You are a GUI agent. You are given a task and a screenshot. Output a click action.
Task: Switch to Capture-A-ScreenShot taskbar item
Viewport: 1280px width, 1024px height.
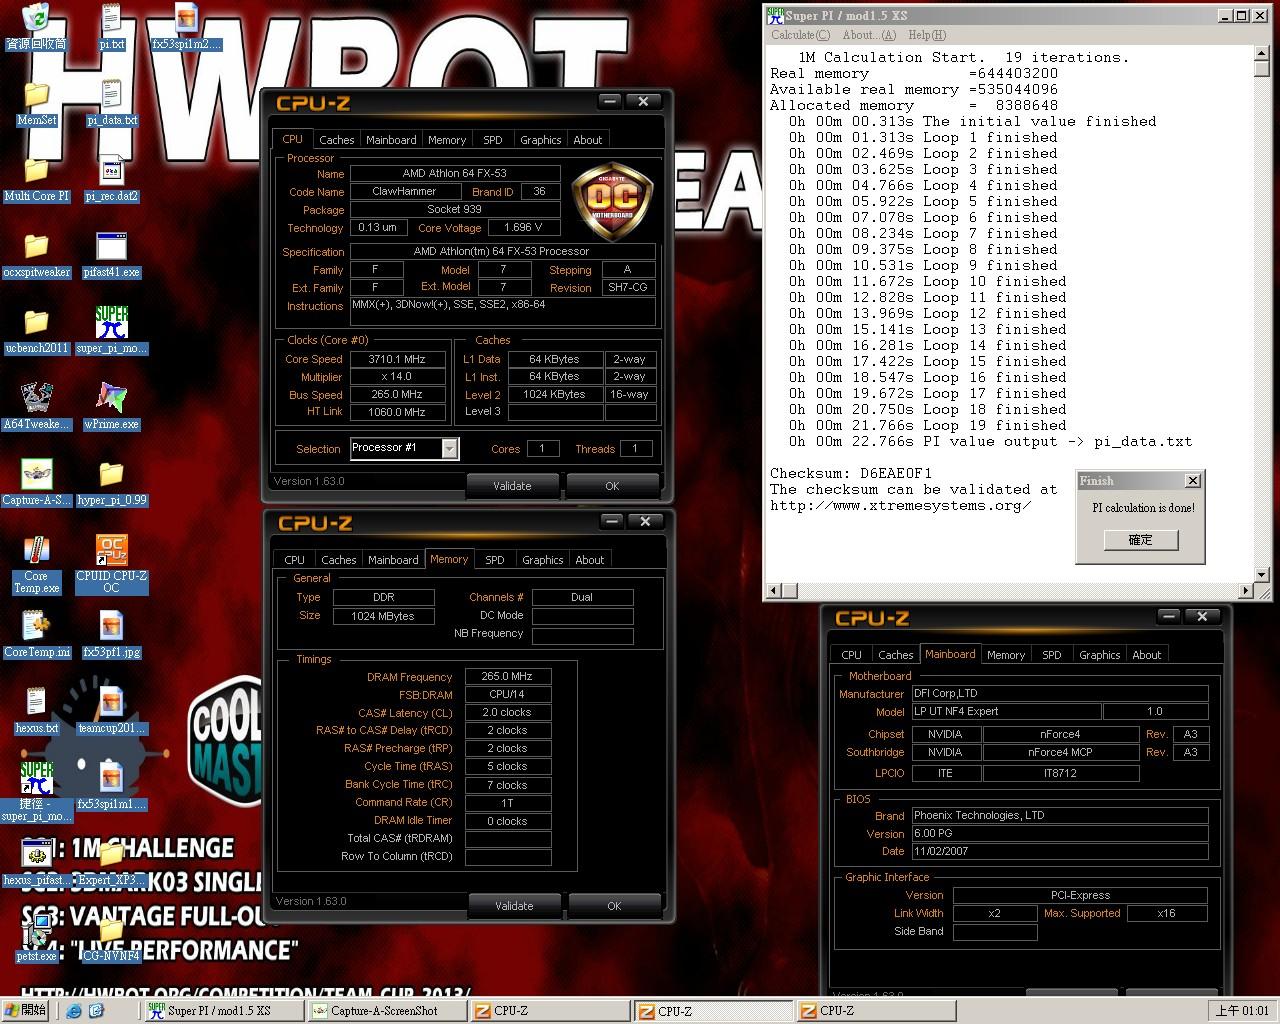[385, 1011]
